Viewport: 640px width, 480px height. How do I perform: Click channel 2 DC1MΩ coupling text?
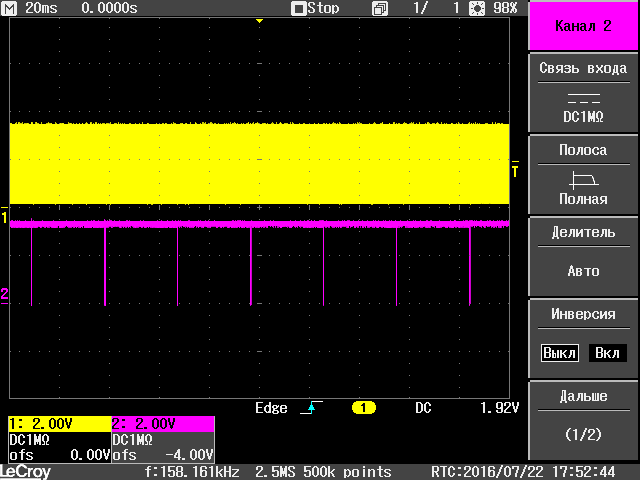[x=132, y=440]
